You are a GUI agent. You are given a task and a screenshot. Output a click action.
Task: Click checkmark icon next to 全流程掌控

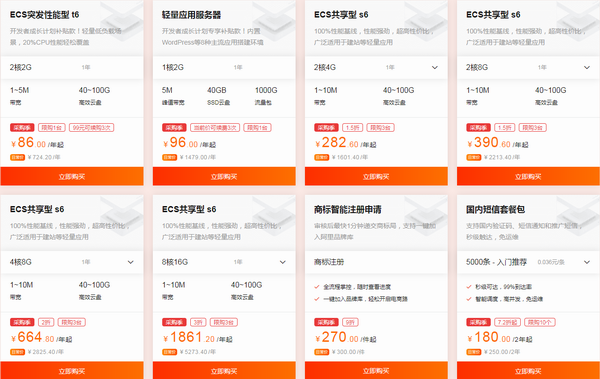tap(317, 286)
